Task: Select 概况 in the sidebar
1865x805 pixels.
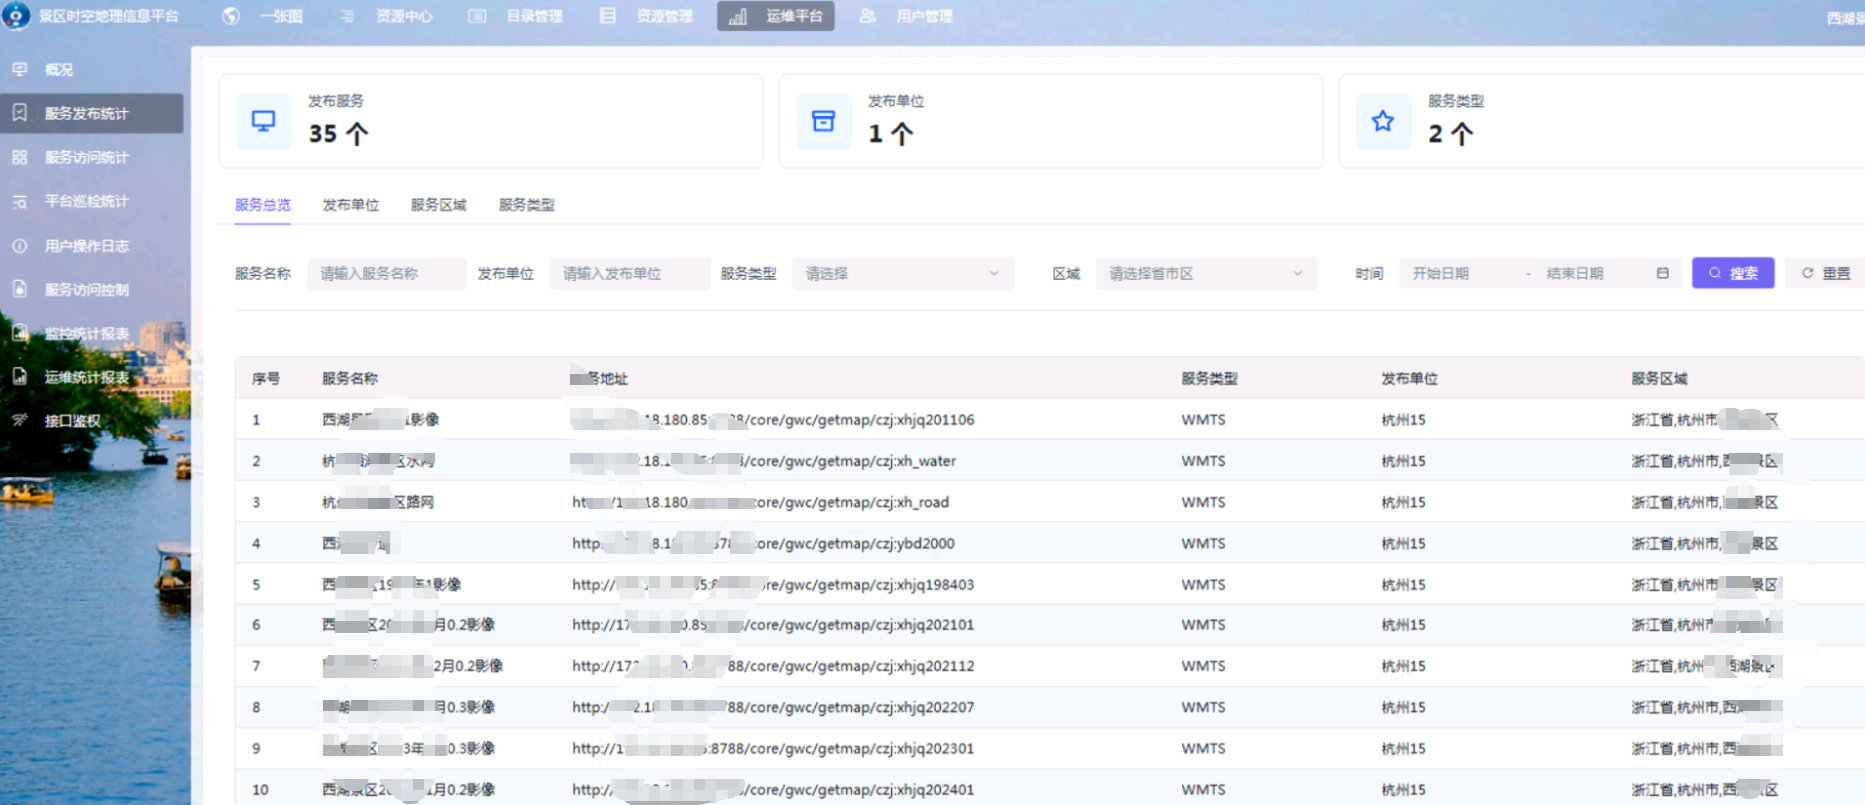Action: coord(58,69)
